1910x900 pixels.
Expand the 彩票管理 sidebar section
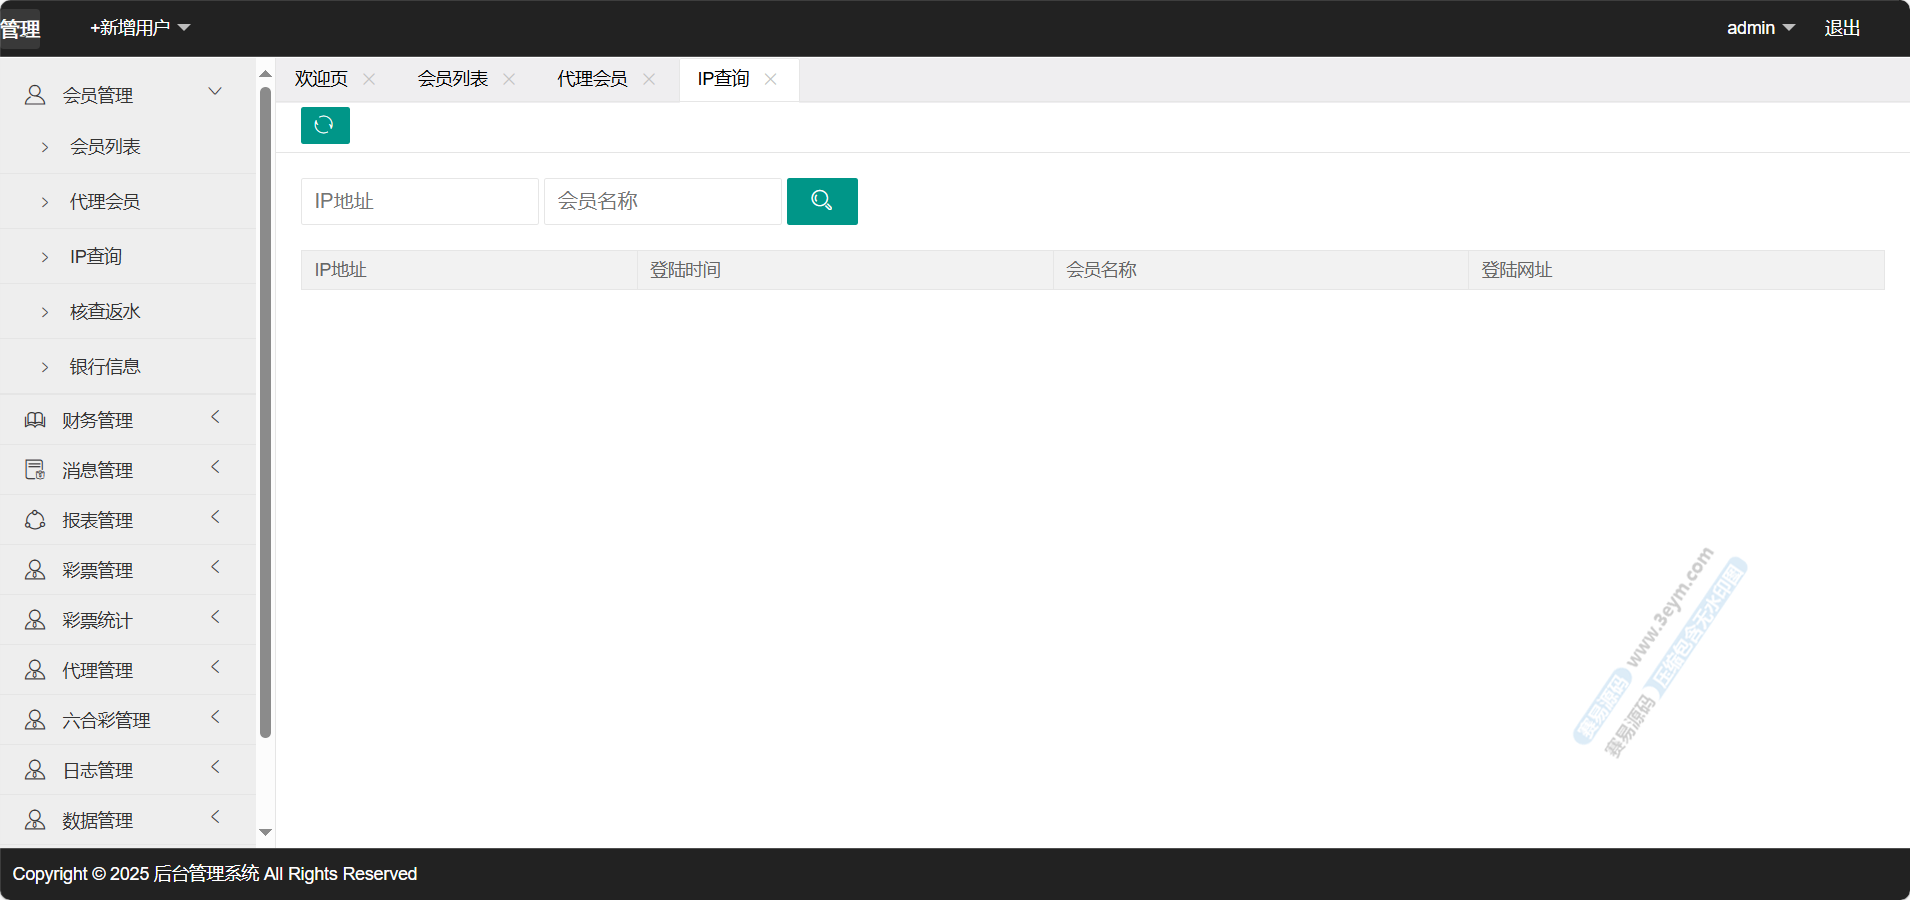pos(97,570)
